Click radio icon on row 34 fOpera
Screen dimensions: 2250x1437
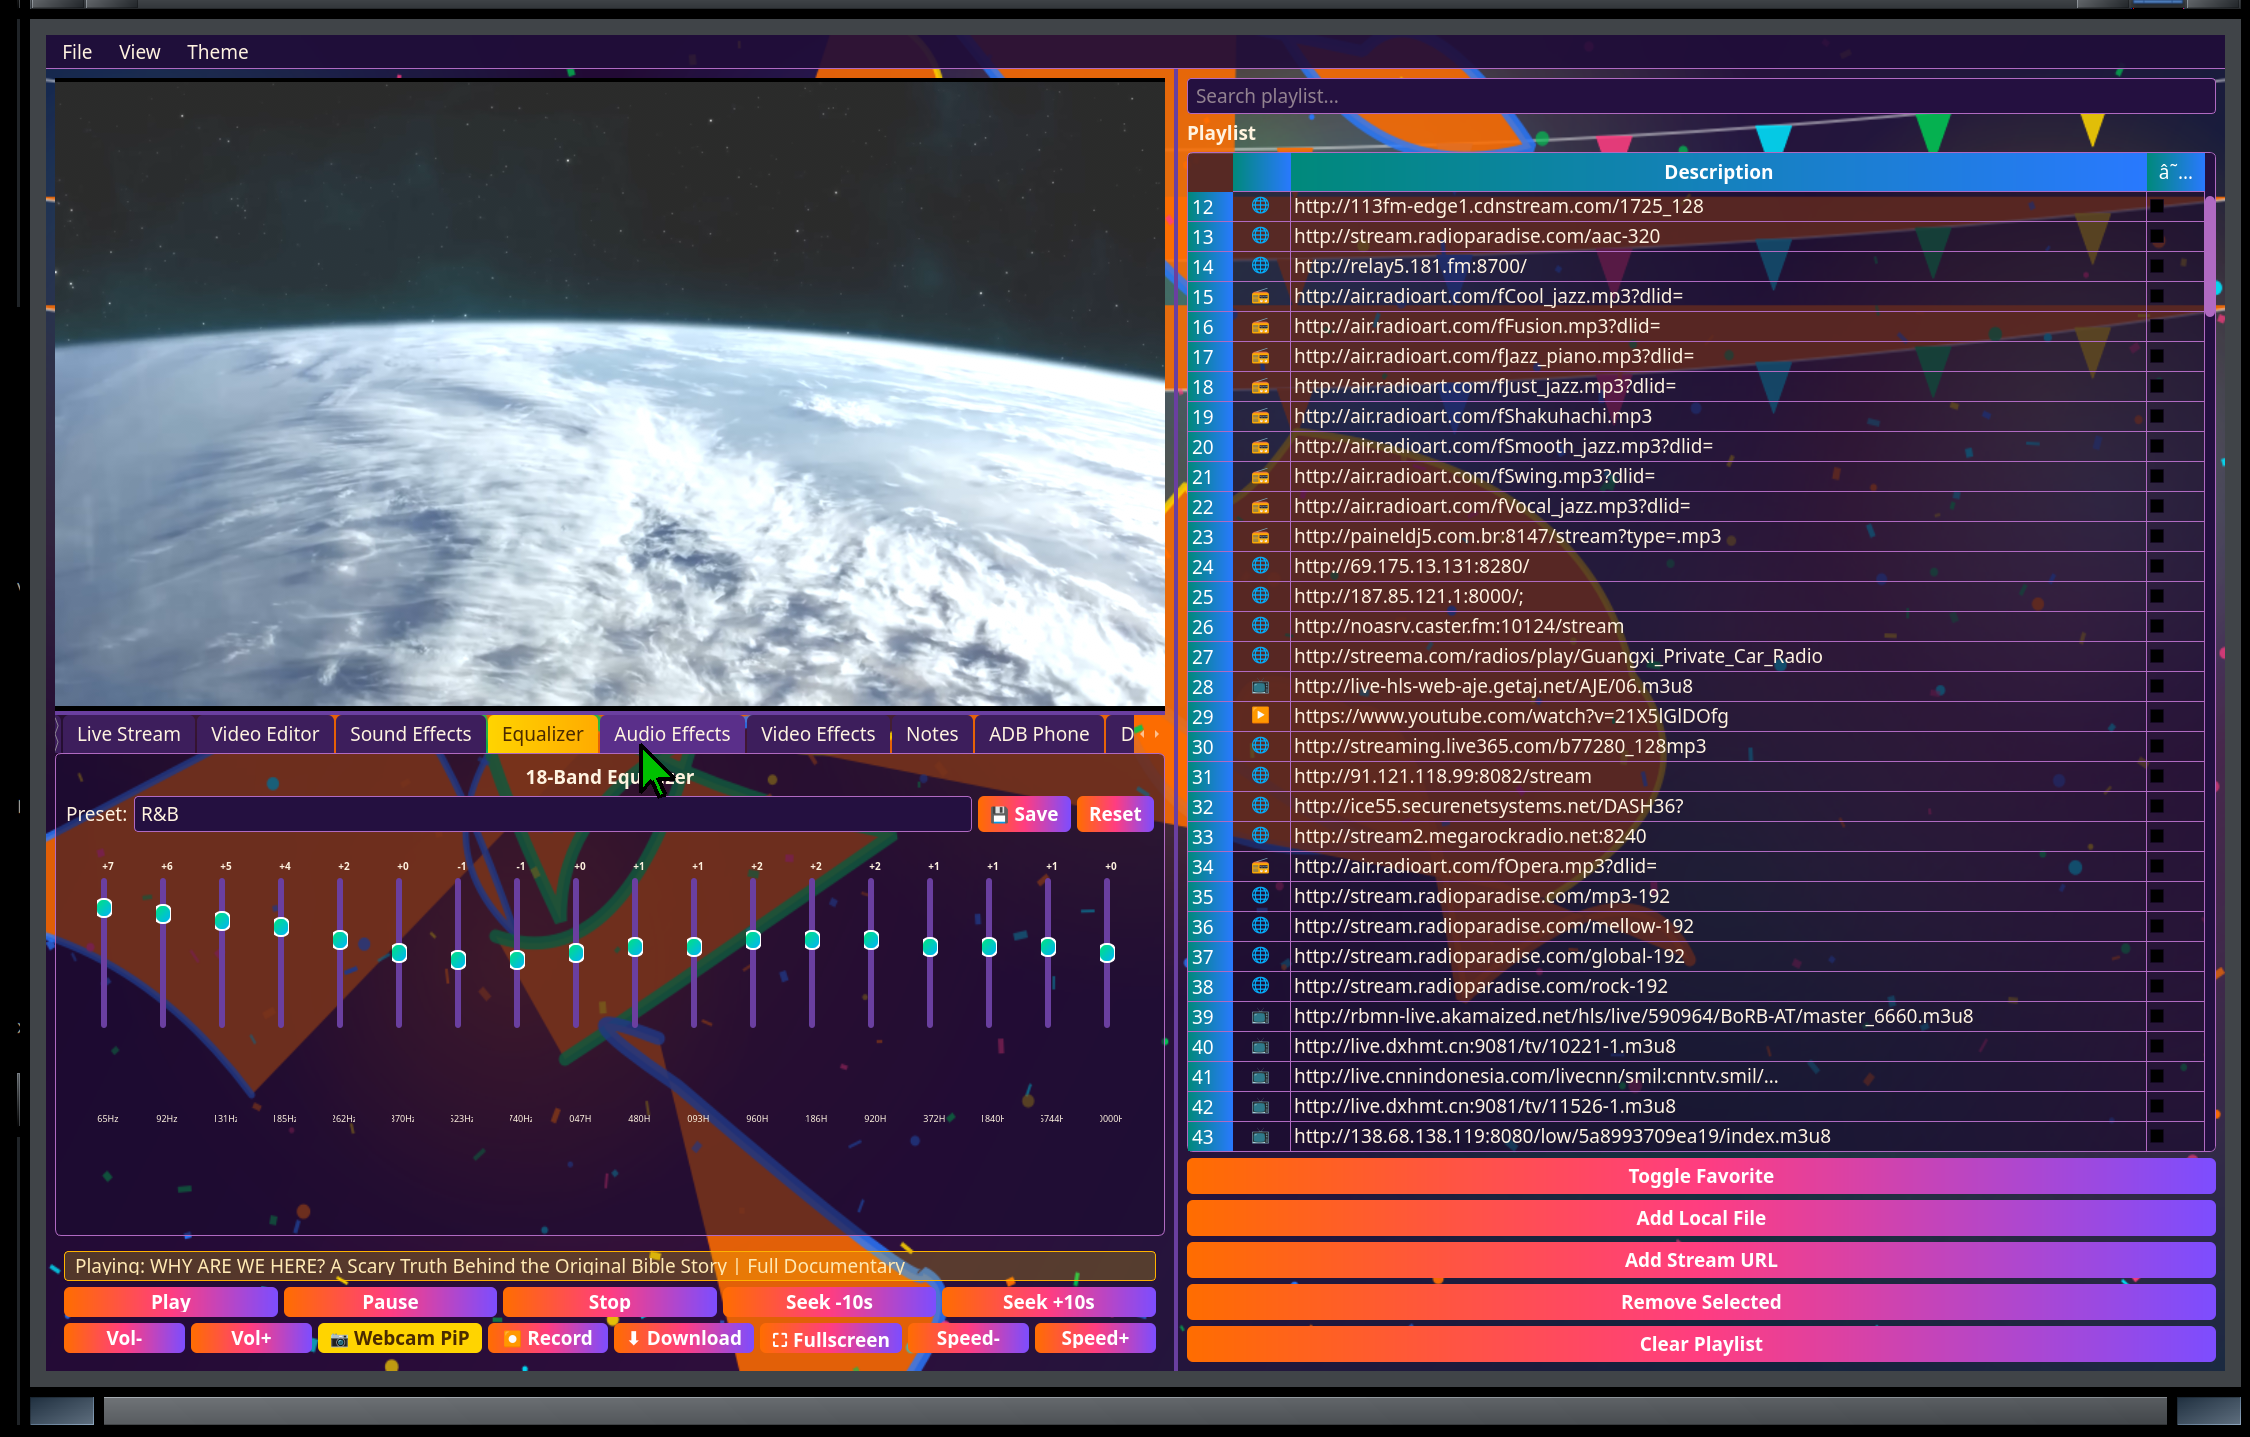click(1260, 866)
